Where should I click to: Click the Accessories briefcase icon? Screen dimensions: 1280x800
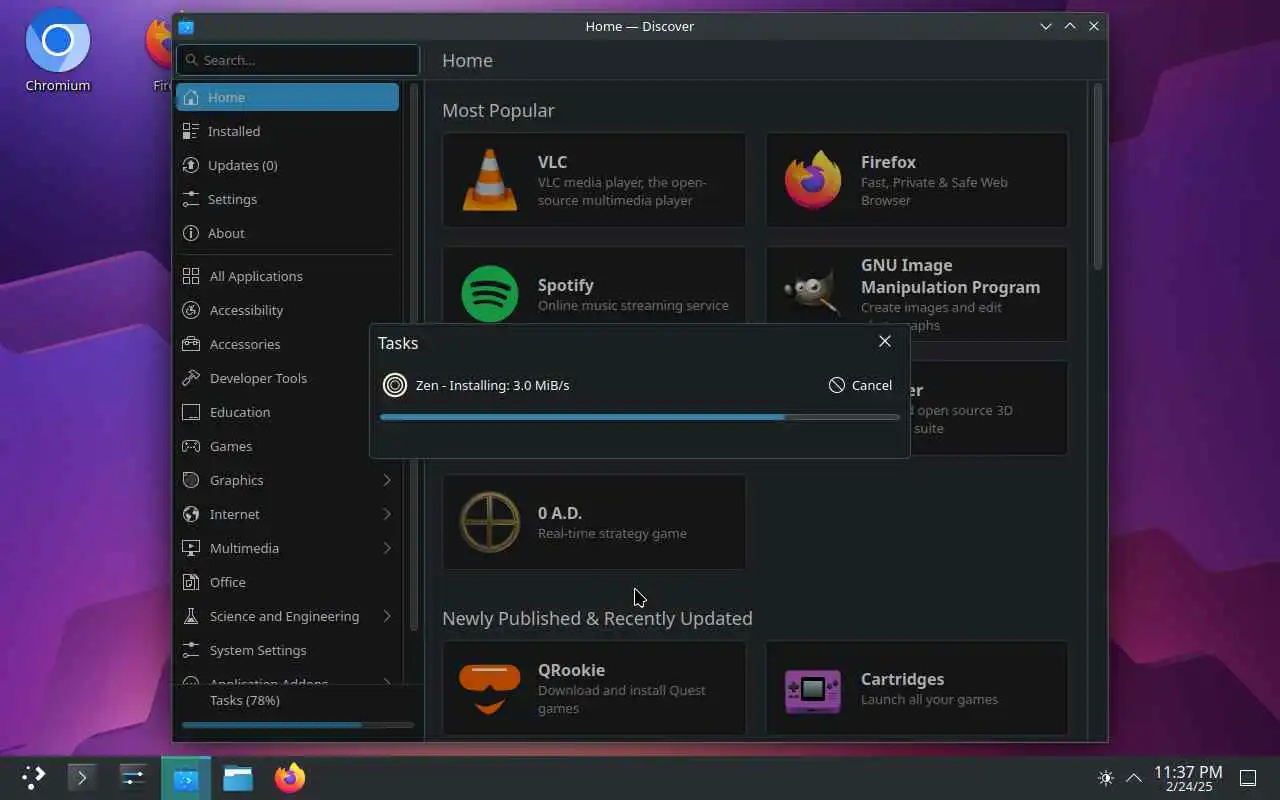[191, 344]
